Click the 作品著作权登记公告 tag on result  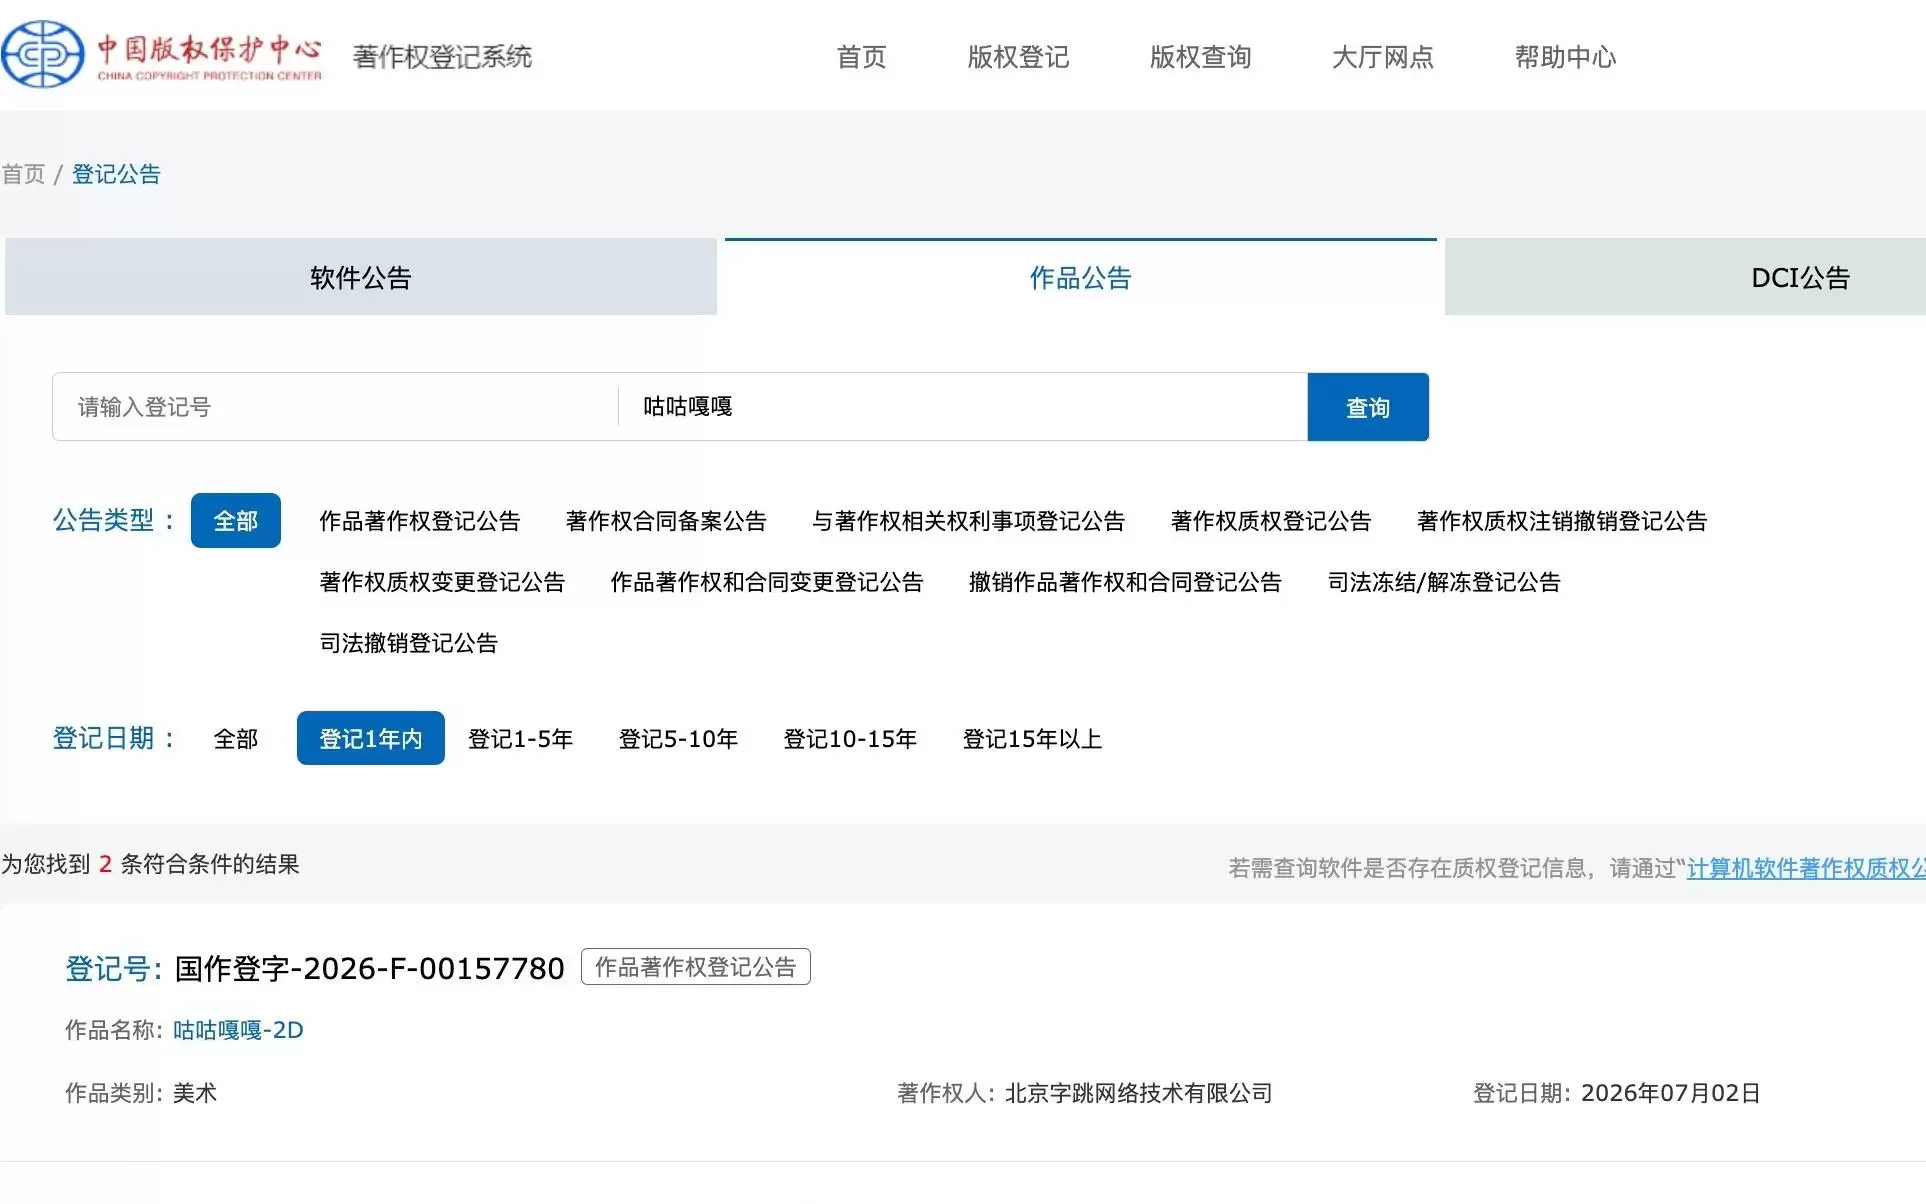point(696,967)
